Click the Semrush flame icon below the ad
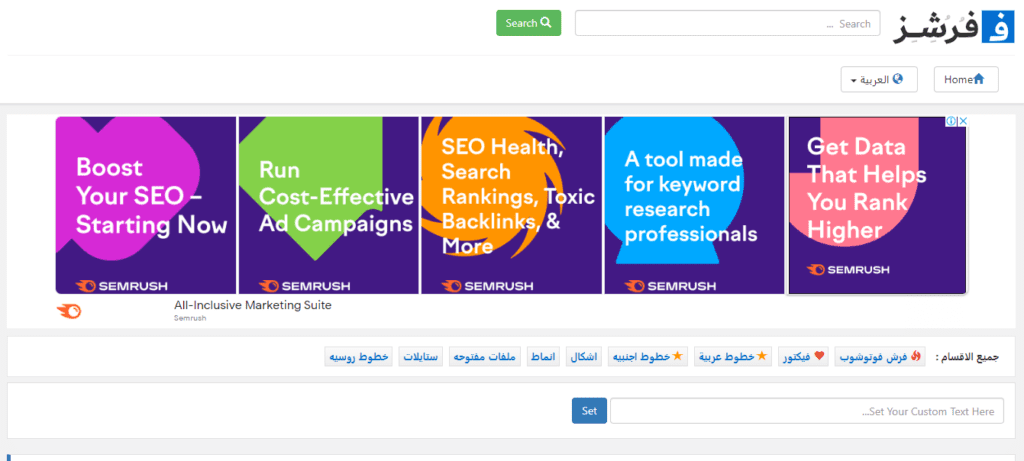The width and height of the screenshot is (1024, 461). click(69, 311)
